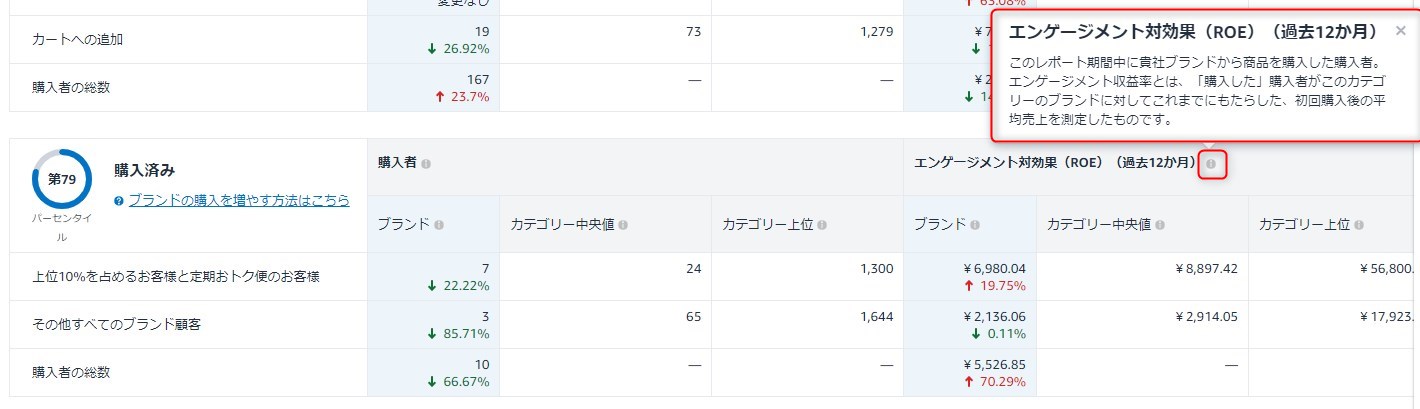This screenshot has height=409, width=1420.
Task: Click the 167 total buyers value cell
Action: pyautogui.click(x=433, y=87)
